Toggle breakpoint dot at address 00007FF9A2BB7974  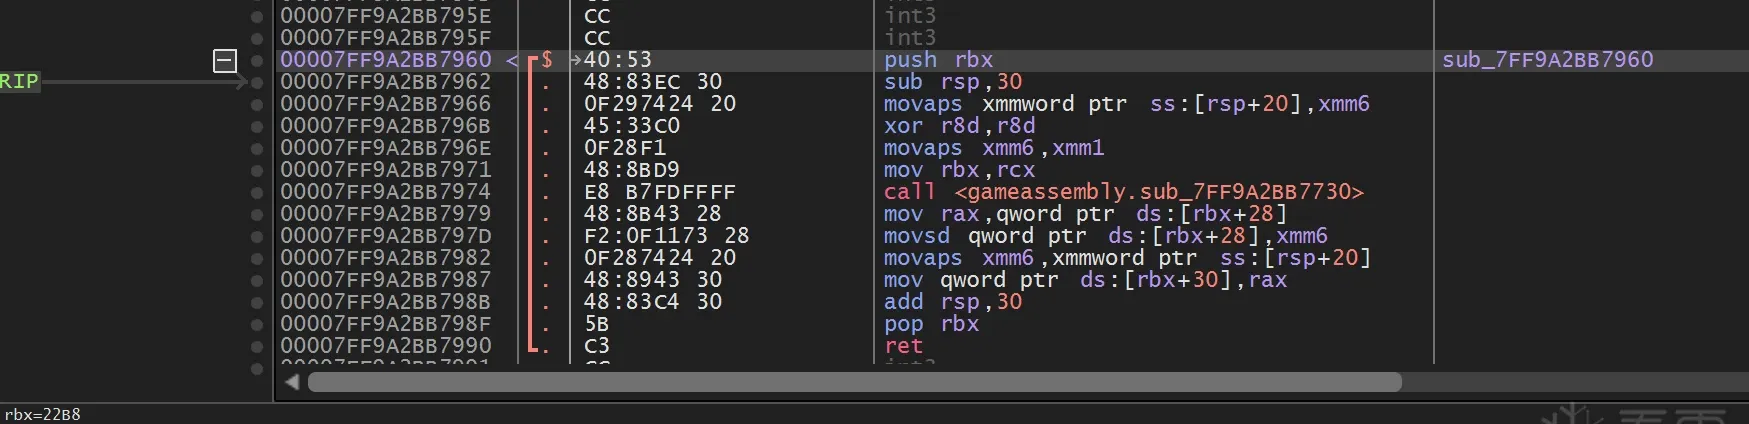pos(257,192)
